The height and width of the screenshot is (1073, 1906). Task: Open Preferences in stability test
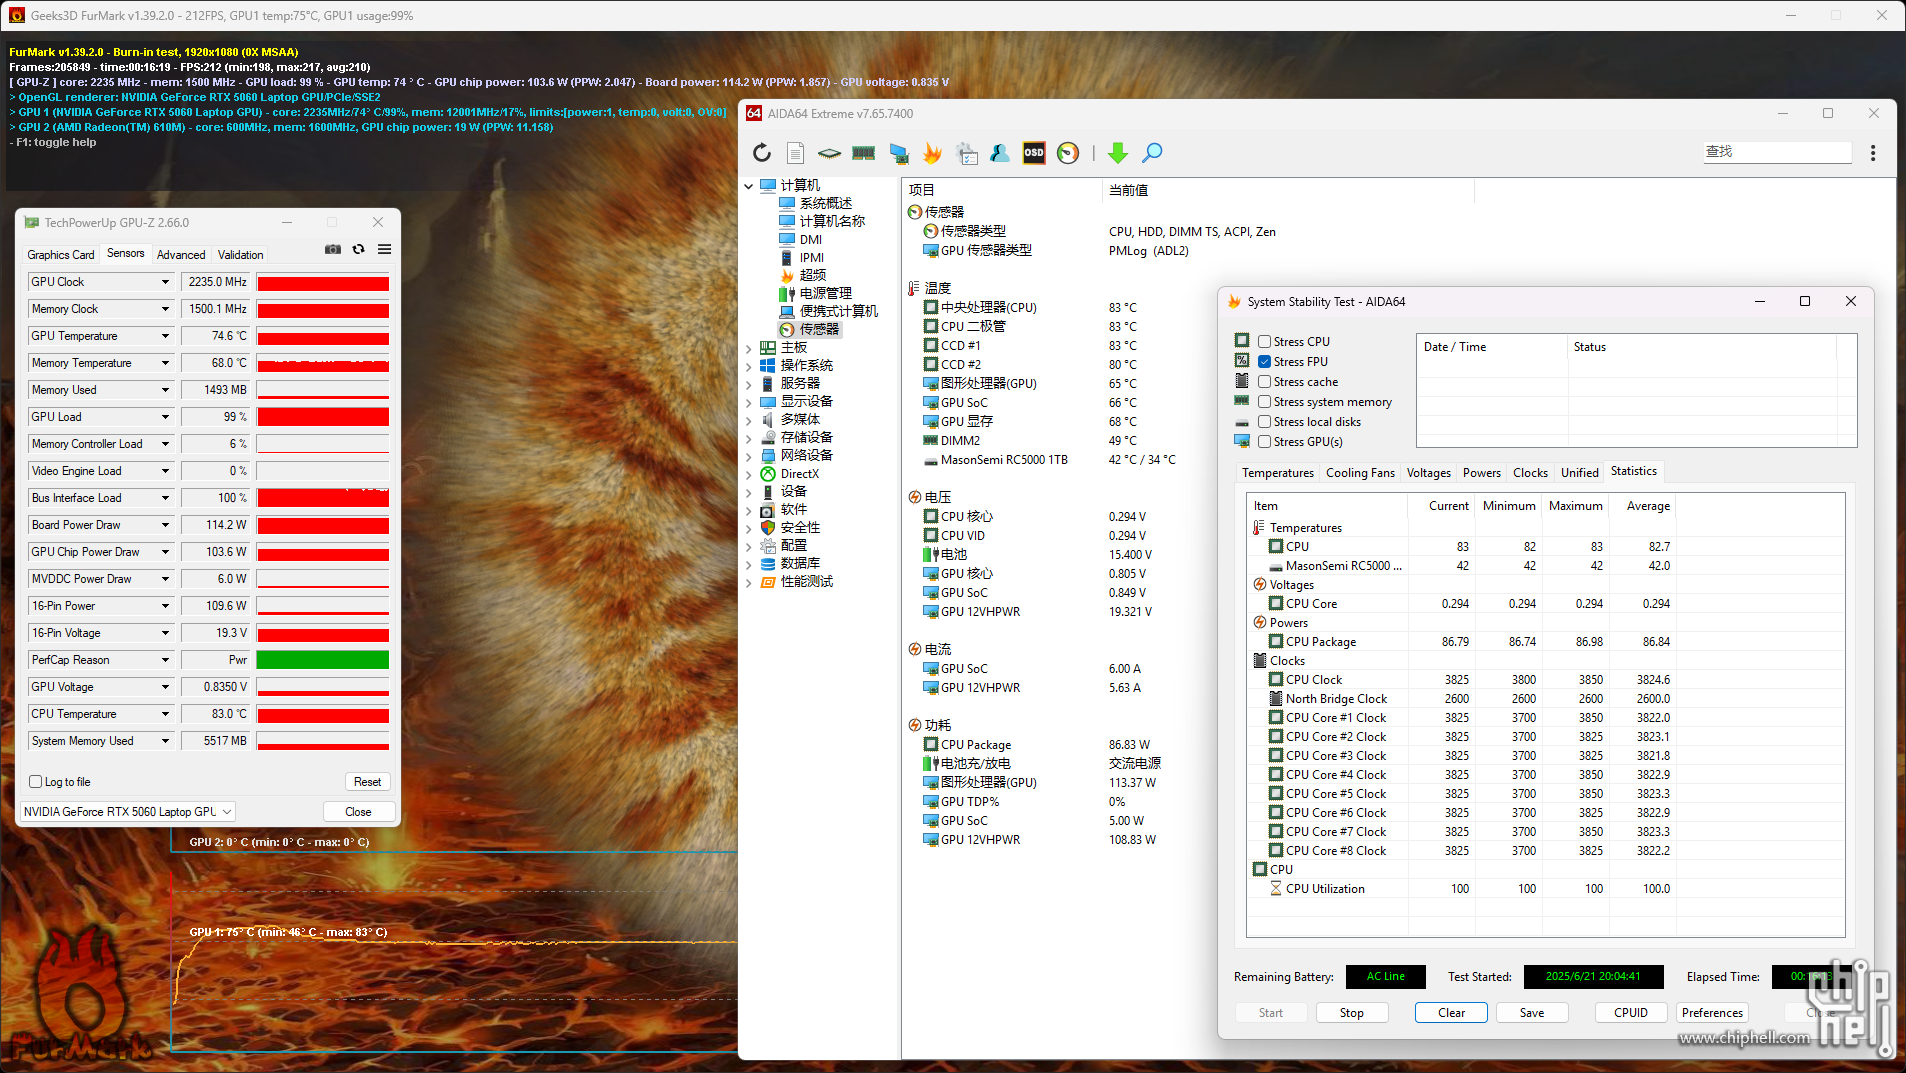pyautogui.click(x=1712, y=1013)
